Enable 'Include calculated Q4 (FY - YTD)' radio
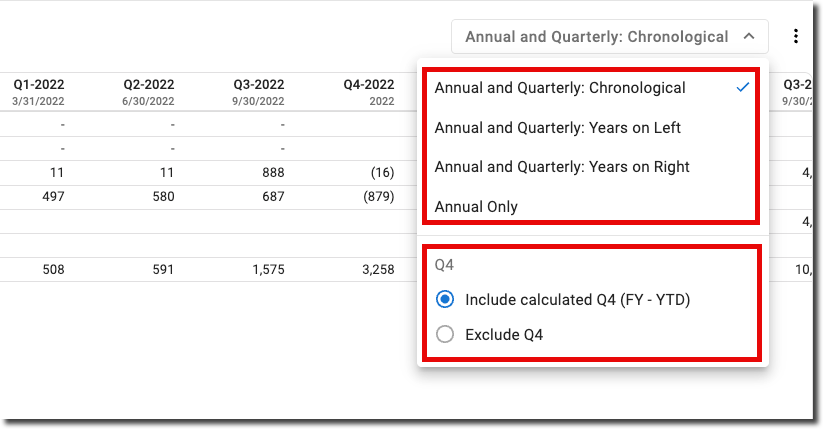 [446, 299]
